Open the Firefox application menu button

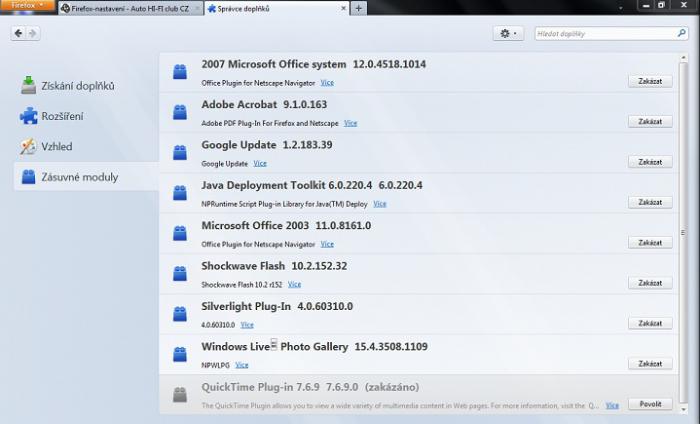coord(26,6)
